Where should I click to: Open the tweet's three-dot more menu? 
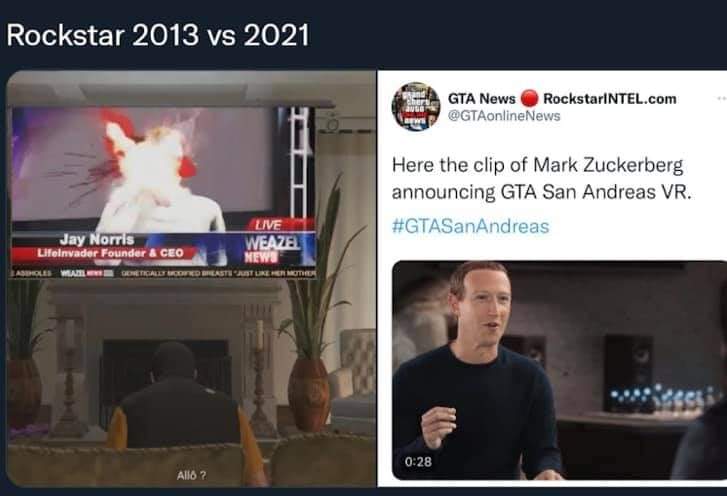721,98
